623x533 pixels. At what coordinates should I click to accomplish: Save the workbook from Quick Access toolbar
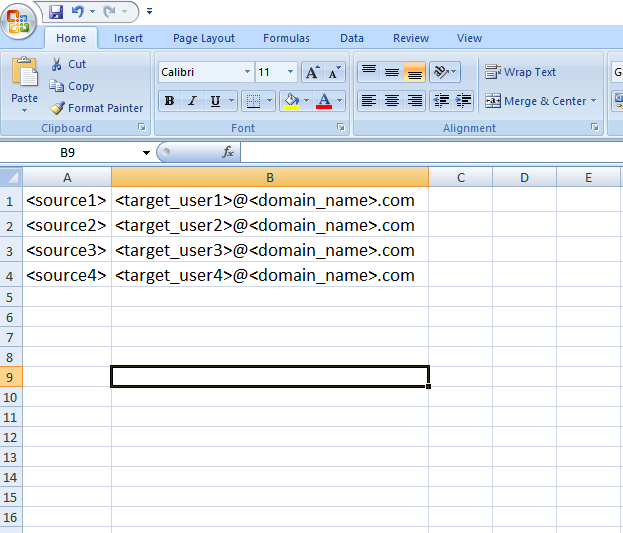click(x=56, y=12)
